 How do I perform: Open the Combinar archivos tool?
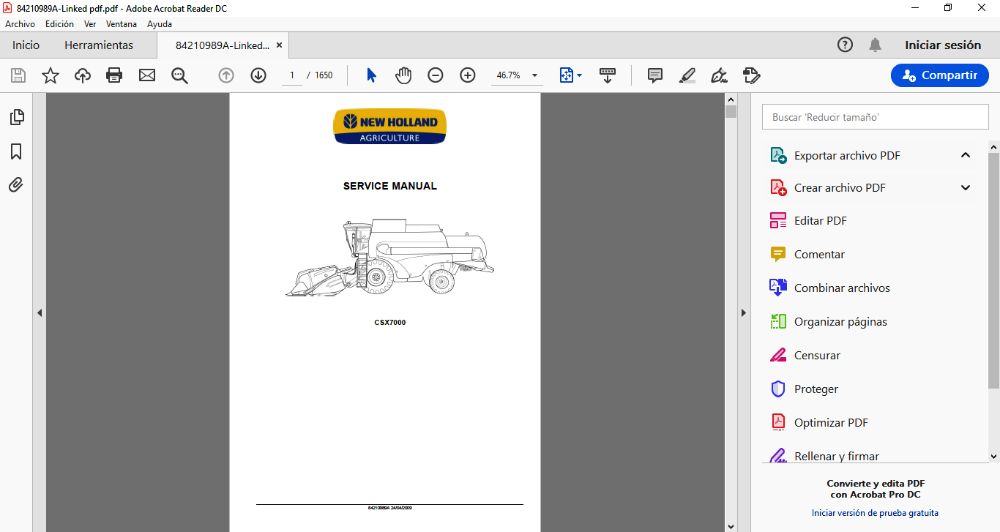click(842, 288)
